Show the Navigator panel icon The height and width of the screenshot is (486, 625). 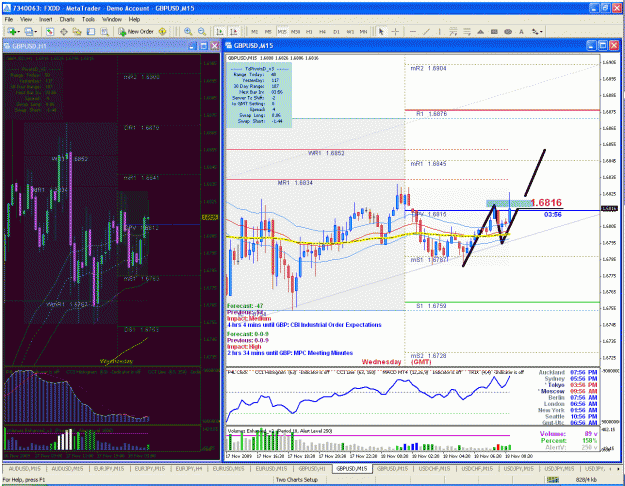(x=77, y=31)
